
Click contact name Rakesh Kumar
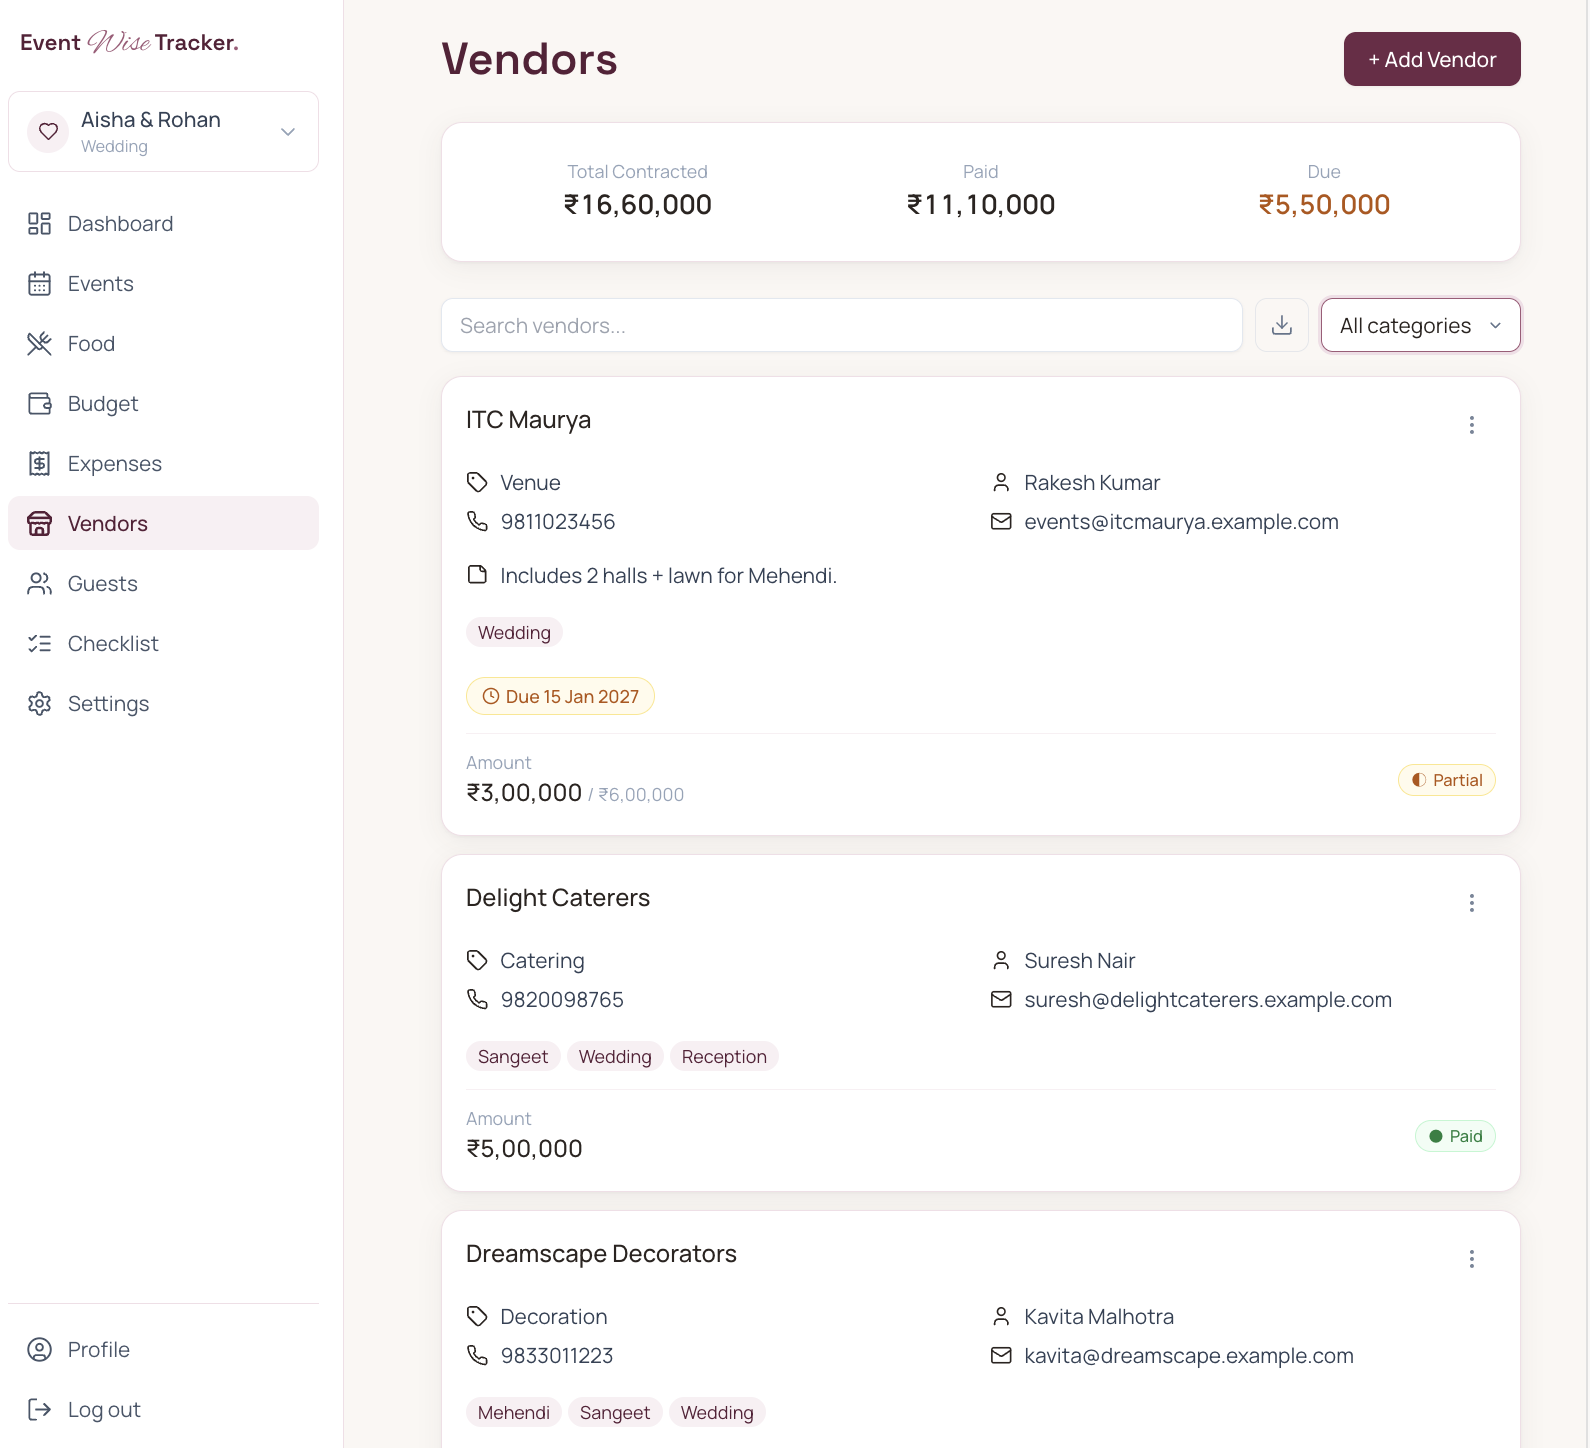(1092, 483)
